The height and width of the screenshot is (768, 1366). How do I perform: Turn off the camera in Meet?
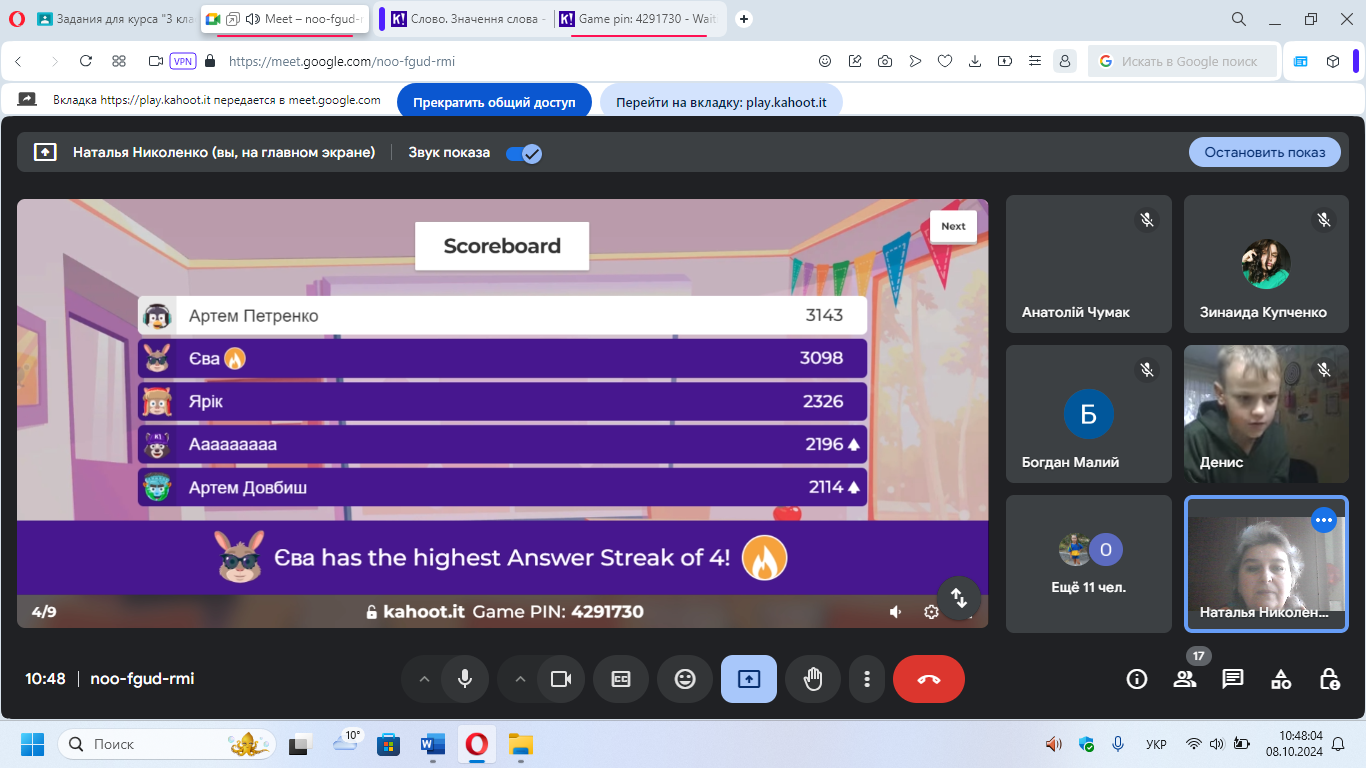(561, 679)
